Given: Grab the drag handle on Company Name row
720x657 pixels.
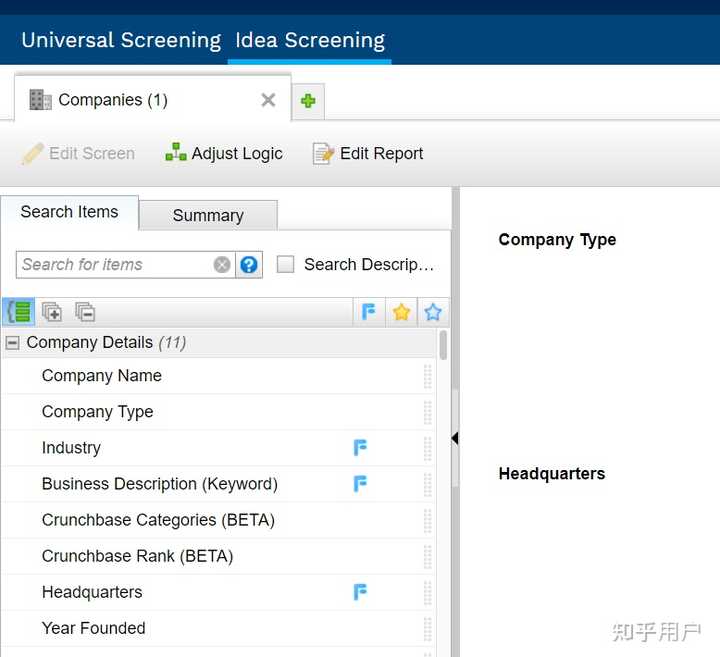Looking at the screenshot, I should pos(428,376).
